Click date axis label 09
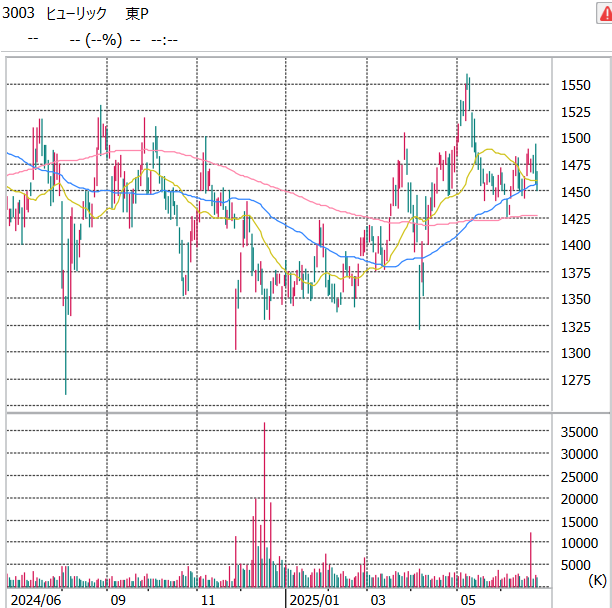The width and height of the screenshot is (612, 608). pos(118,600)
